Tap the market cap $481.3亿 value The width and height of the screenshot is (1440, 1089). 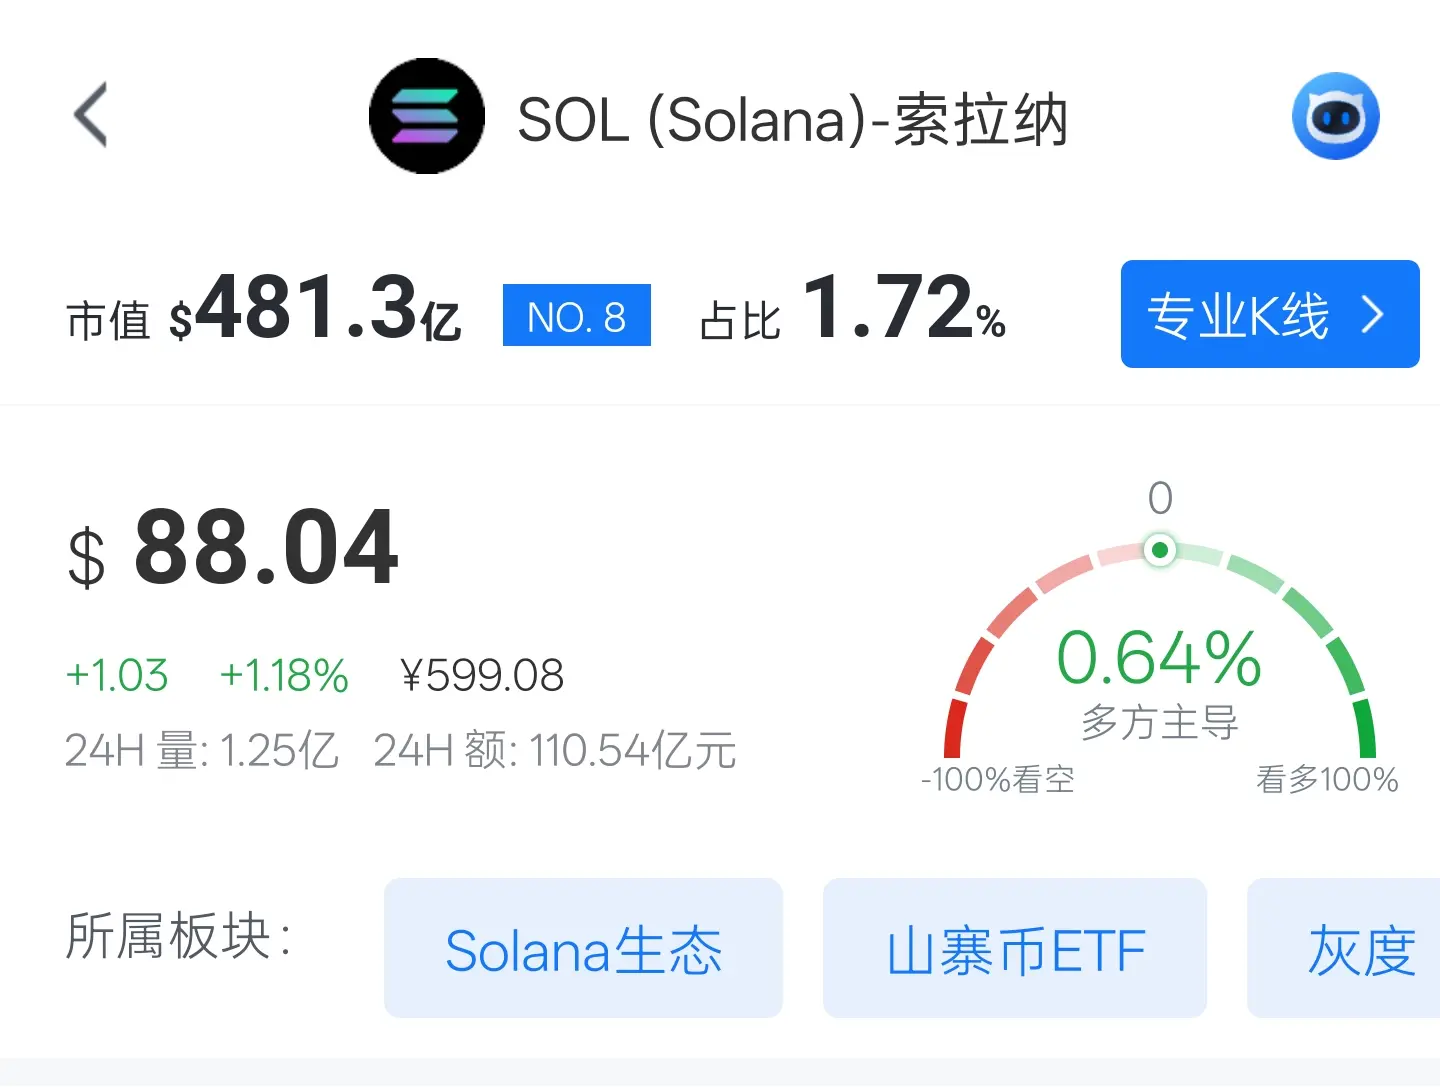[x=314, y=308]
